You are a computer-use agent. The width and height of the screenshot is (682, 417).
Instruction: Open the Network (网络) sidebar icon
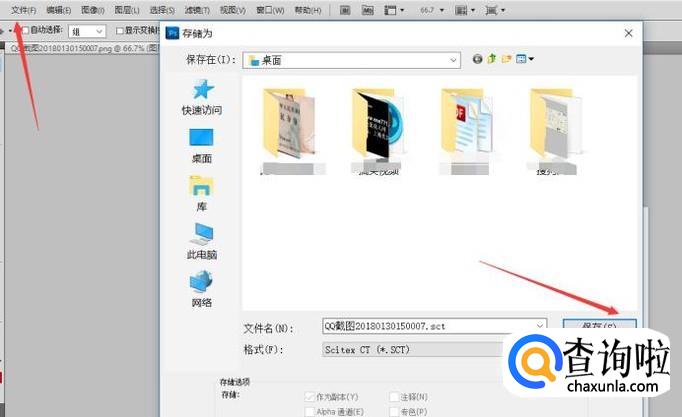202,282
